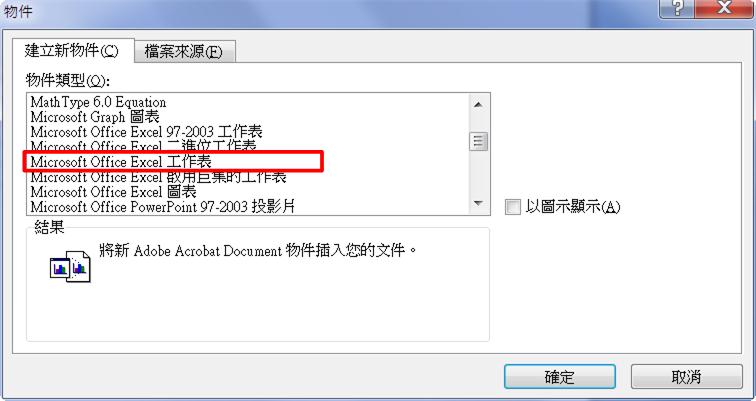
Task: Close the 物件 dialog window
Action: coord(723,8)
